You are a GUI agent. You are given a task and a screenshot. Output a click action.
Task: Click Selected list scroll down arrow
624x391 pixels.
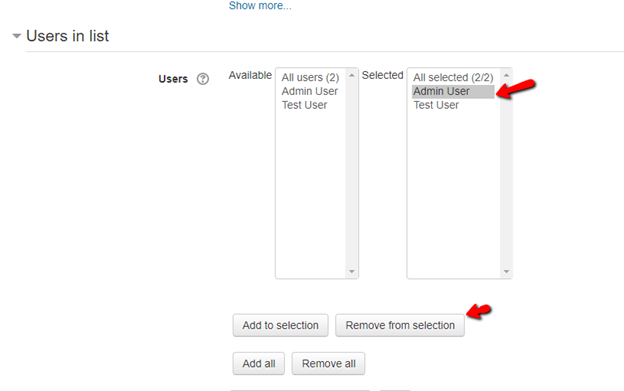tap(506, 271)
